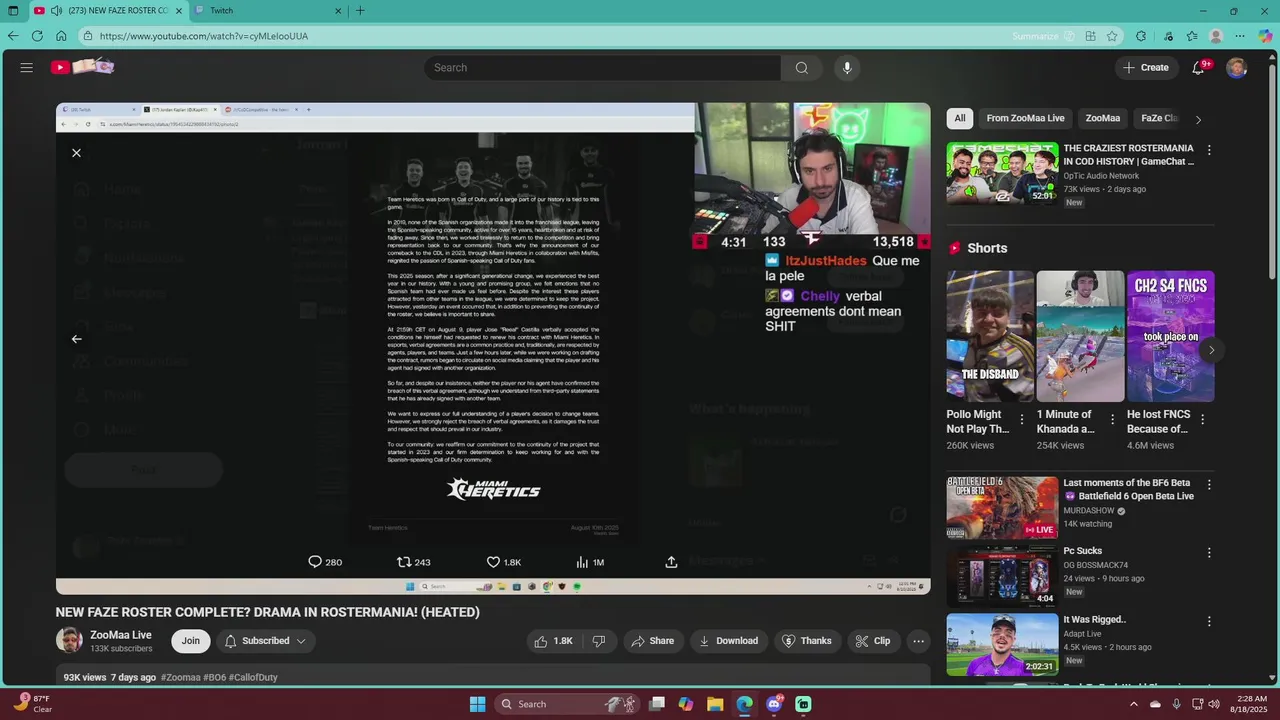Image resolution: width=1280 pixels, height=720 pixels.
Task: Open ZooMaa Live channel name link
Action: (x=121, y=635)
